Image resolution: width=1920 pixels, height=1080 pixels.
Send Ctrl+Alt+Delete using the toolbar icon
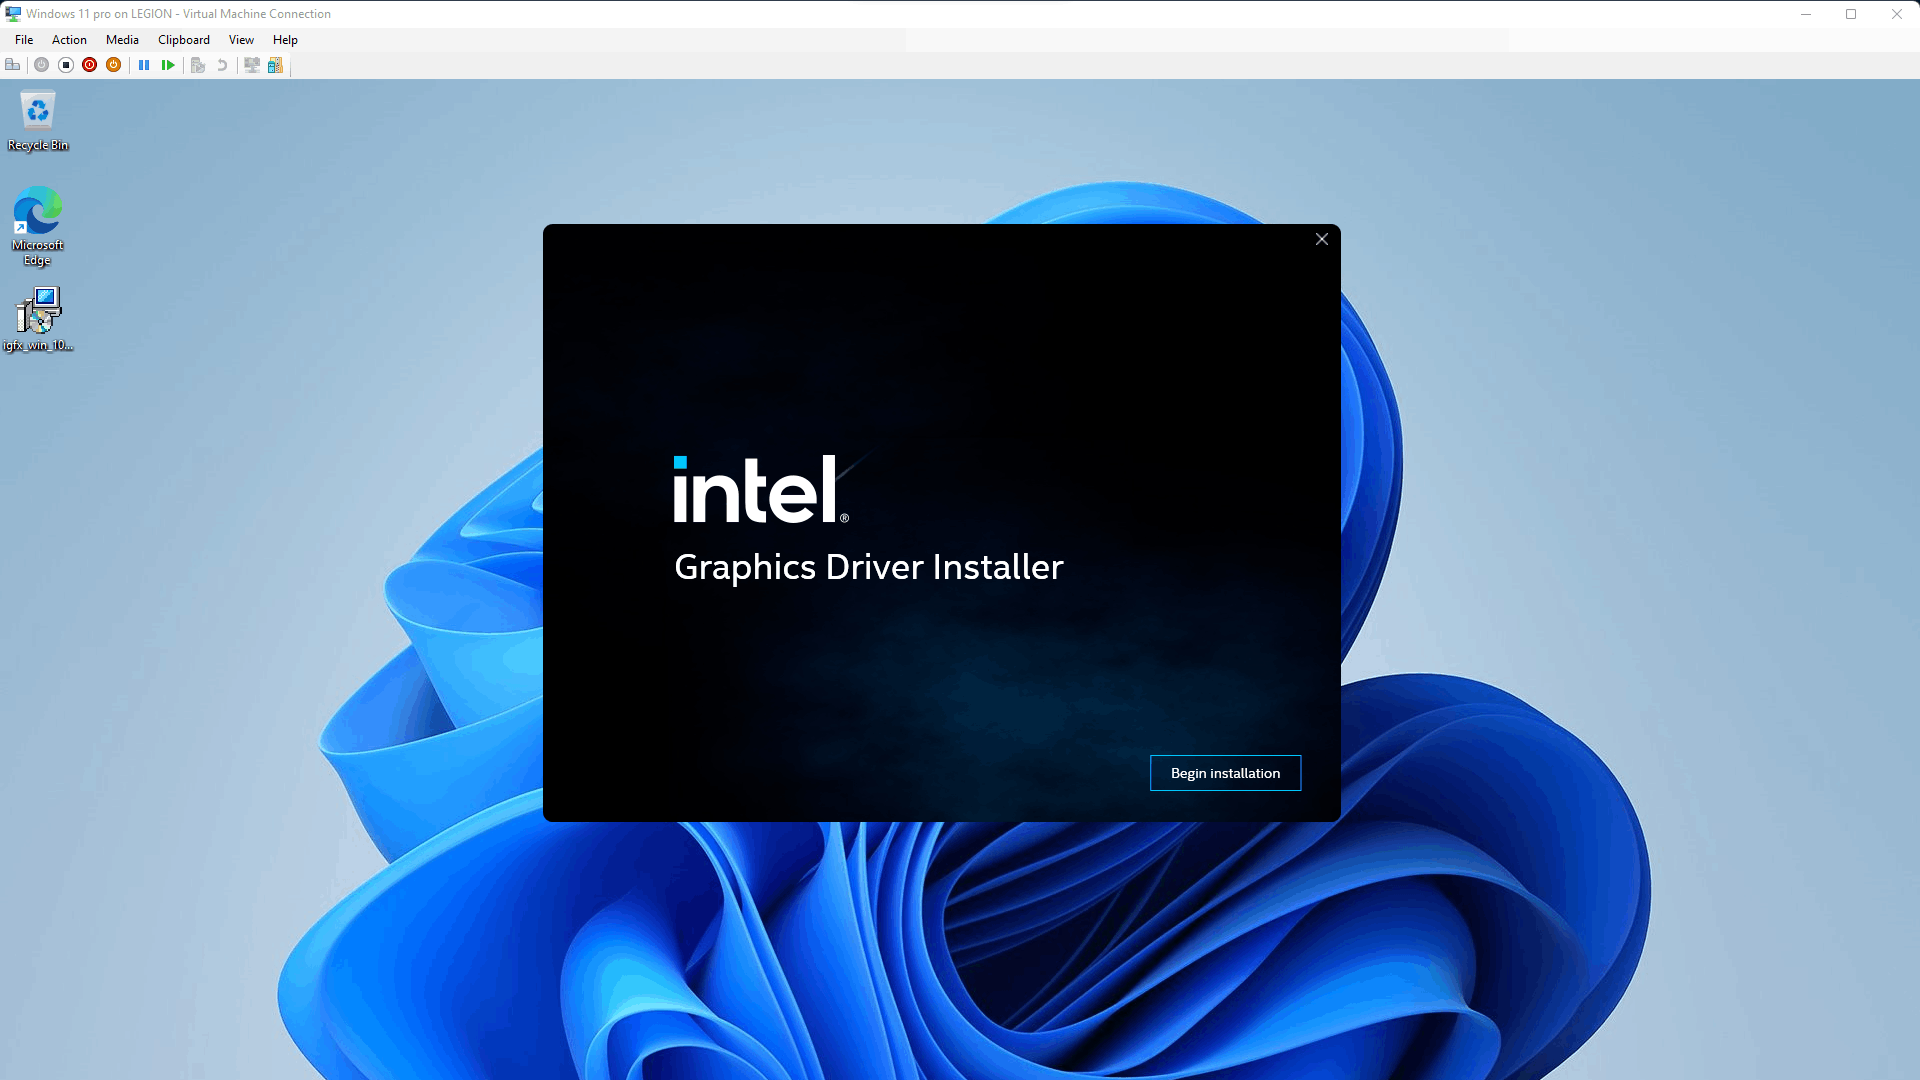pos(13,65)
